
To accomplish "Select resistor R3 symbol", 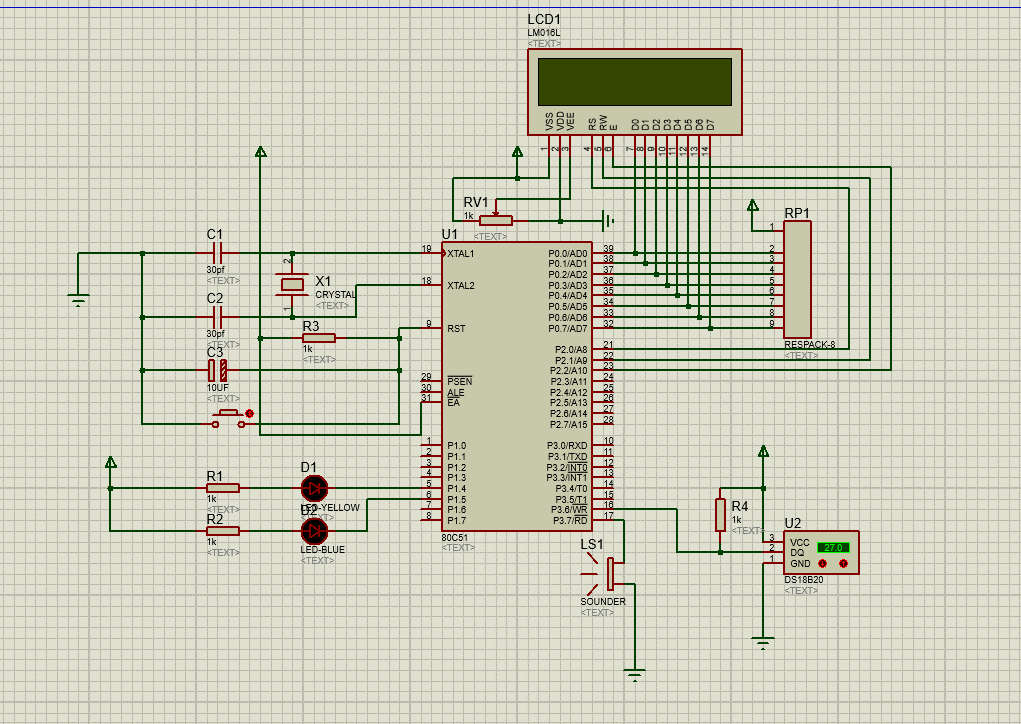I will [319, 338].
